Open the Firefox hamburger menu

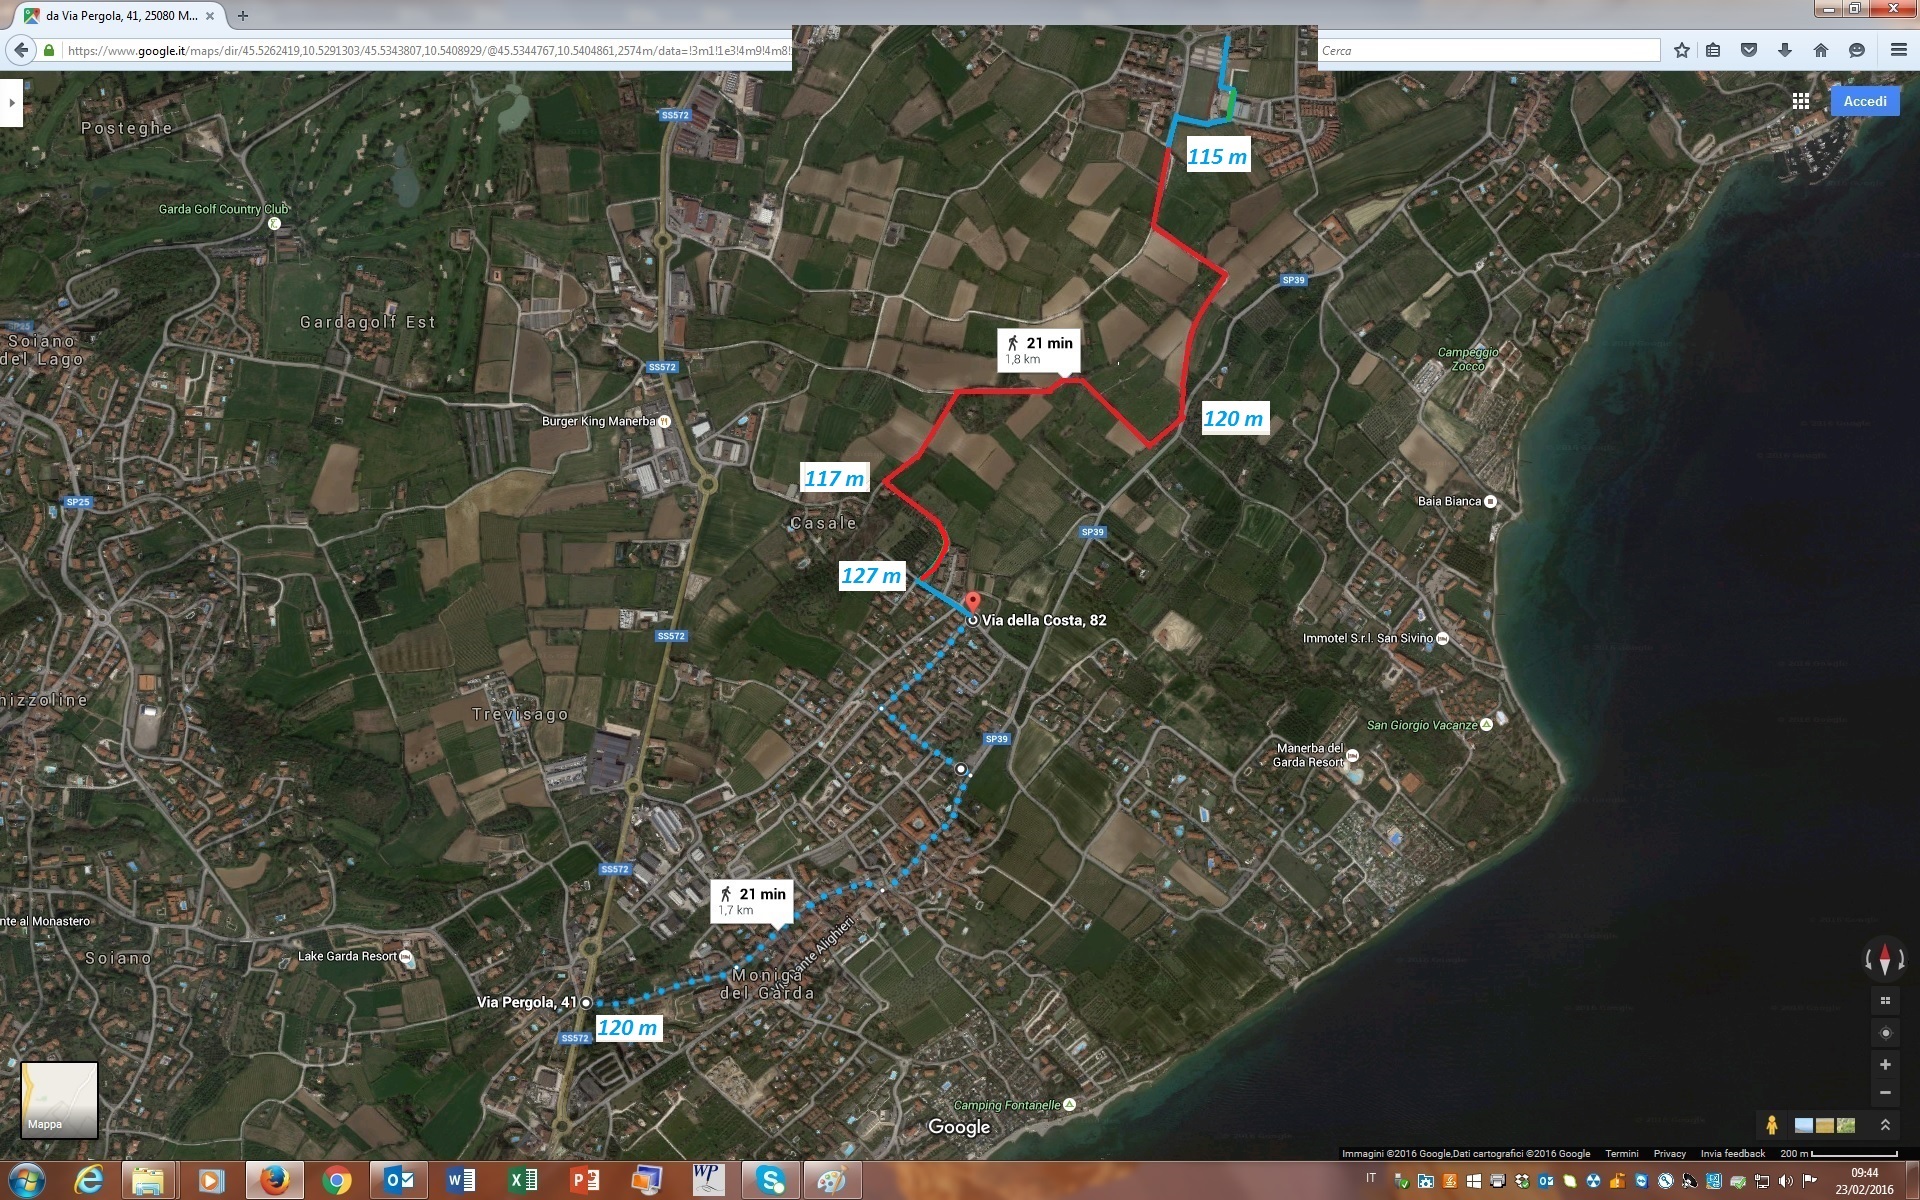coord(1898,50)
